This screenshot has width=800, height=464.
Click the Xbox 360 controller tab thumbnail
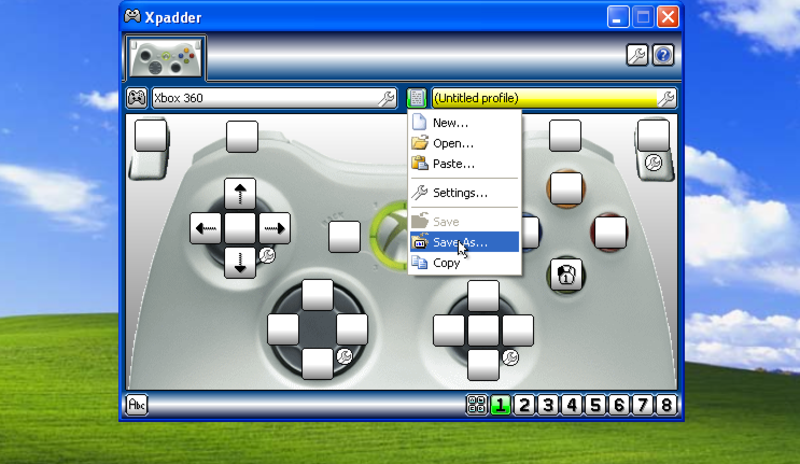(165, 58)
